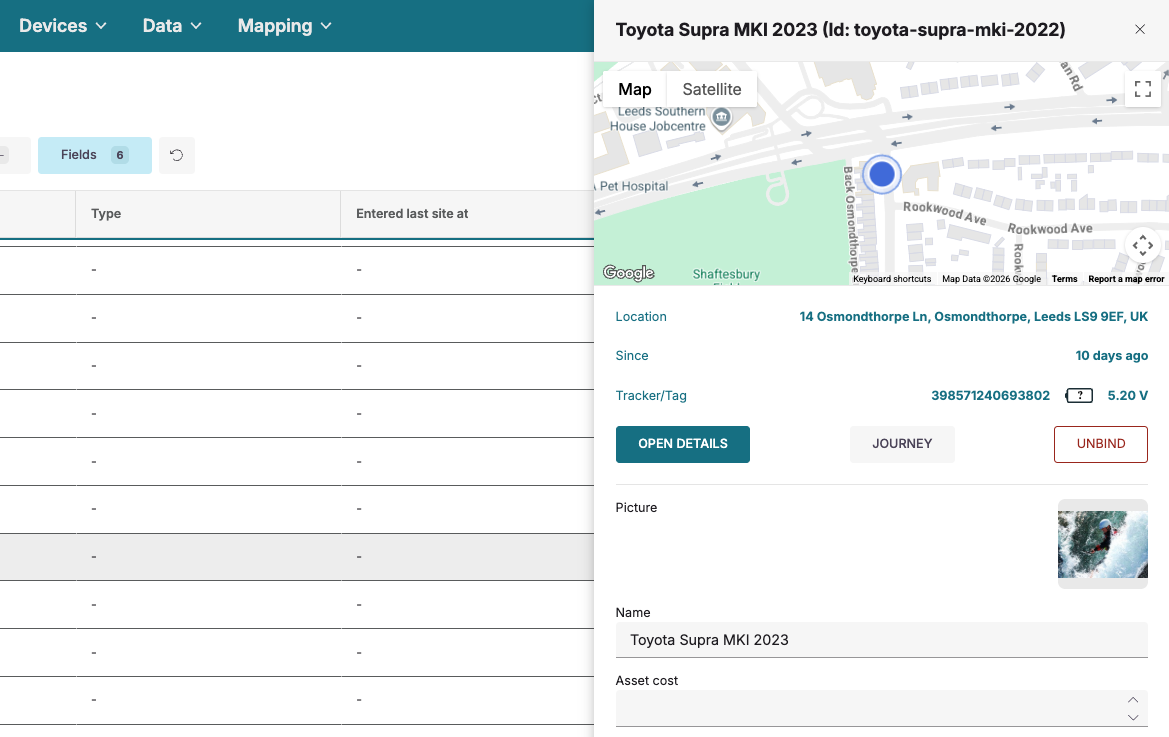Close the Toyota Supra details panel
The image size is (1169, 737).
tap(1139, 29)
